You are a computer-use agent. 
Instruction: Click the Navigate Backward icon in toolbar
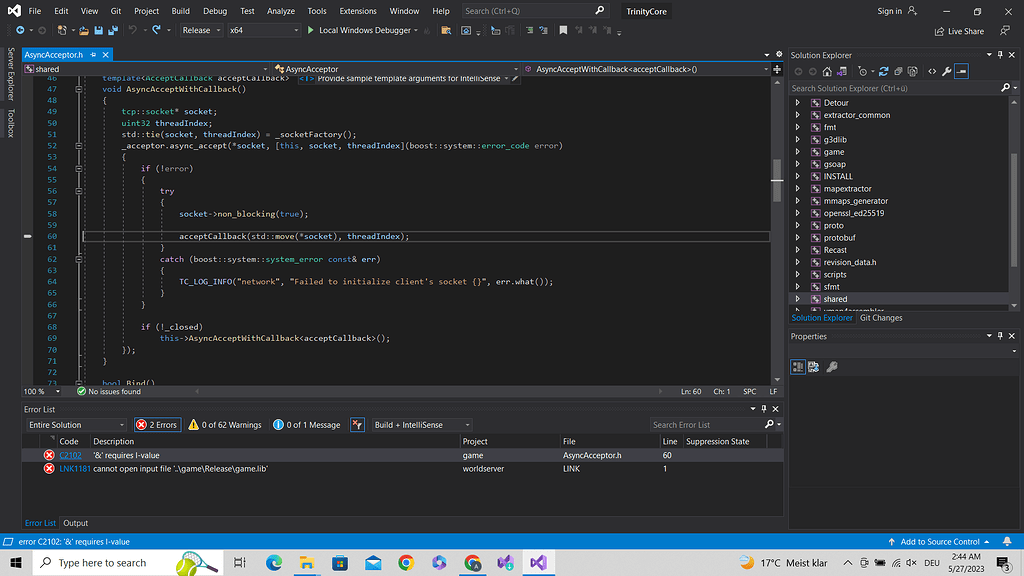[20, 30]
